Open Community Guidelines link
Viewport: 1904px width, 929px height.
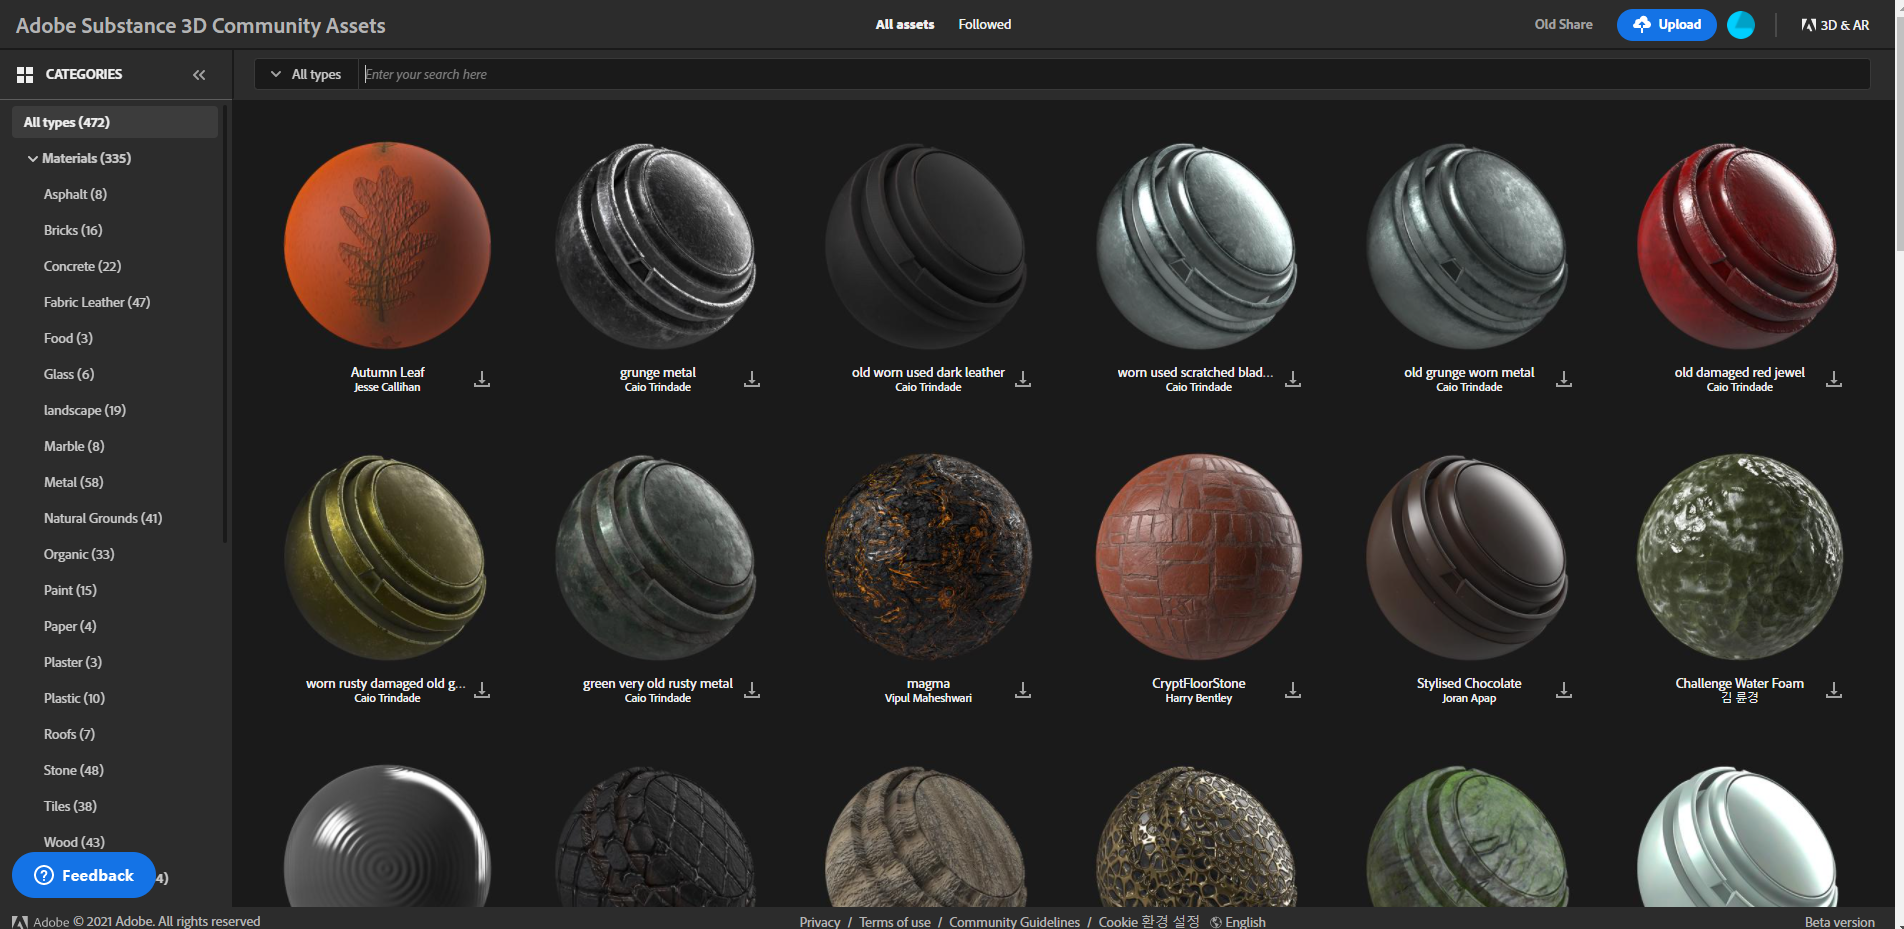tap(1014, 922)
